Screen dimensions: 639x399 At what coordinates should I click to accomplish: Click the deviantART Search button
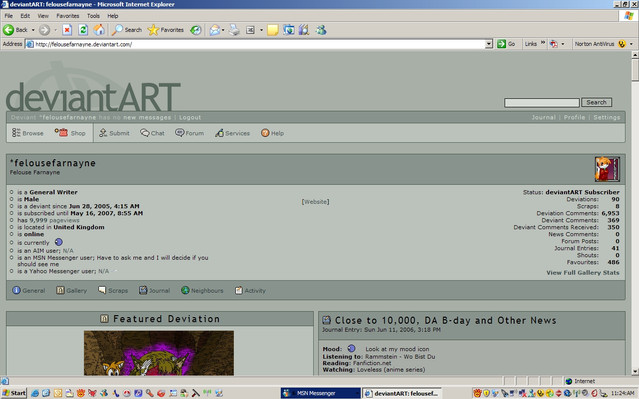click(596, 102)
